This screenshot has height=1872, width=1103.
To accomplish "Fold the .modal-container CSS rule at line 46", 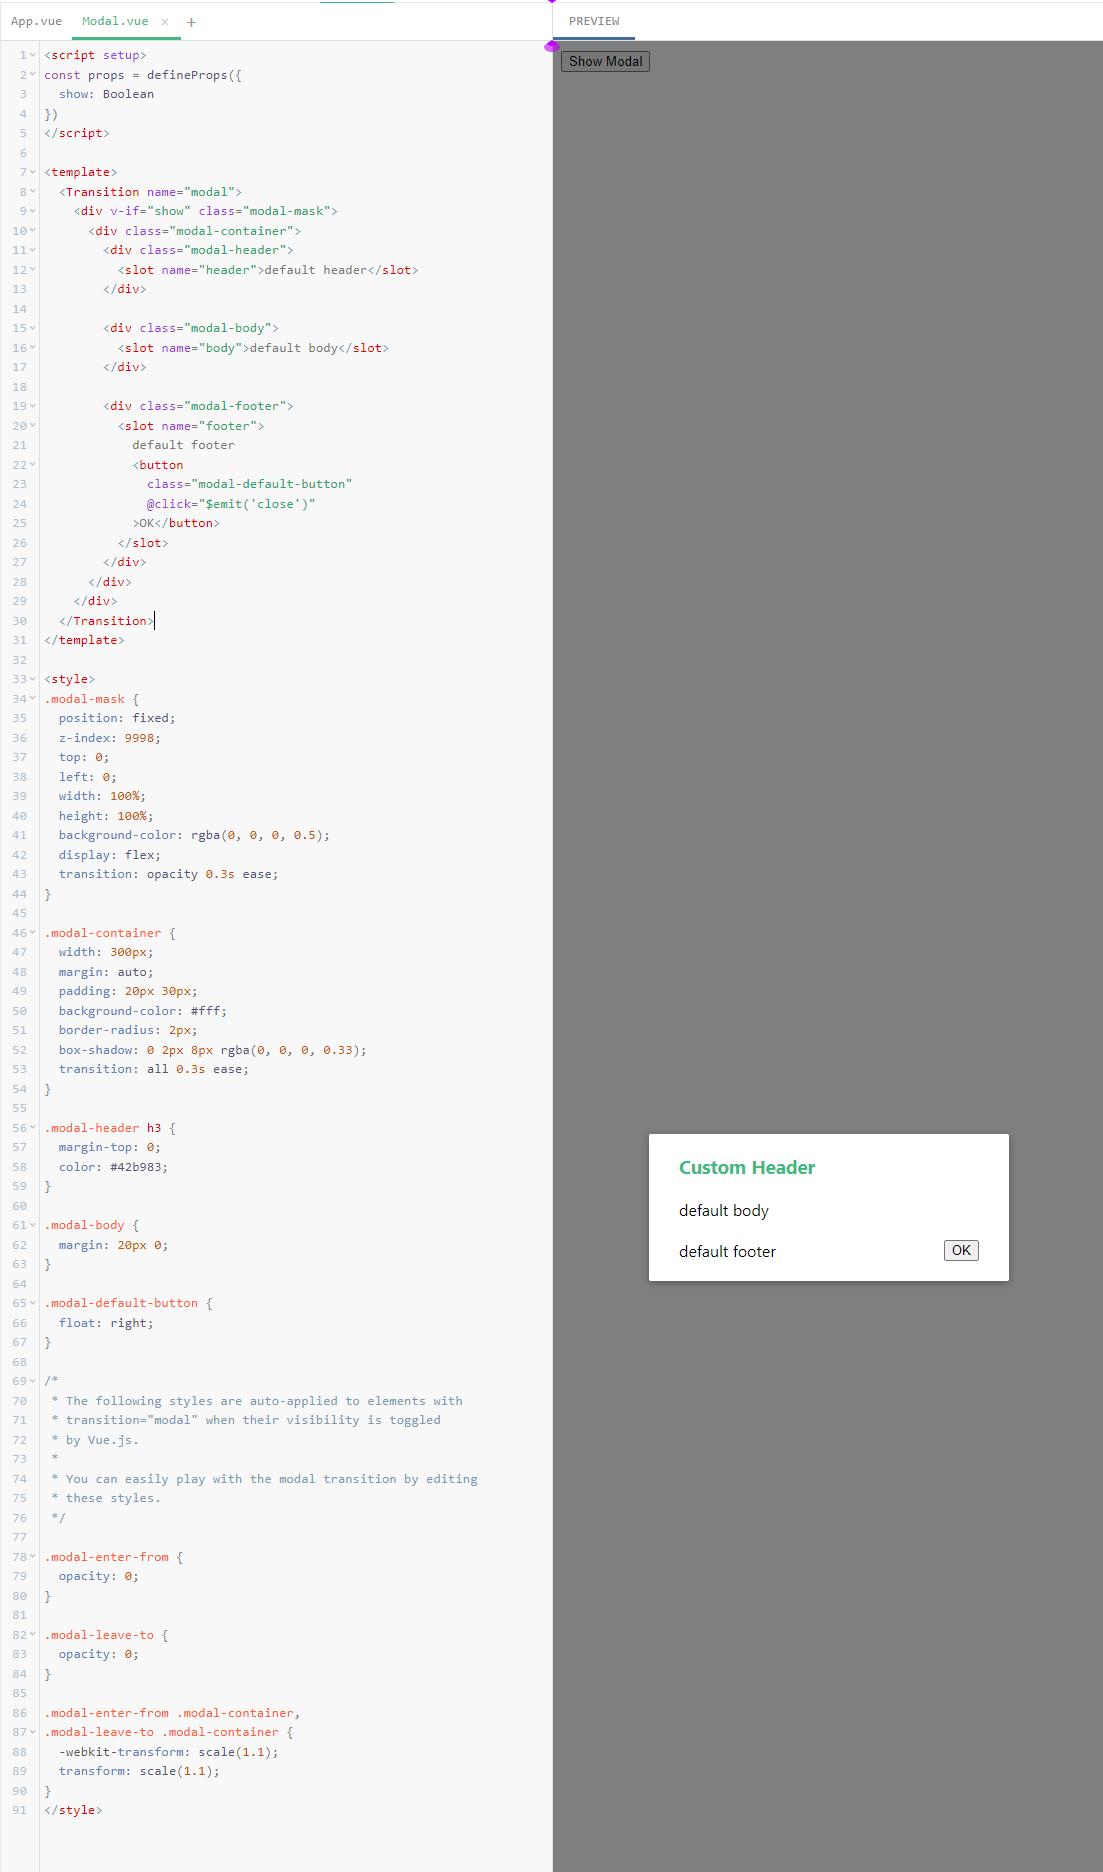I will point(33,933).
